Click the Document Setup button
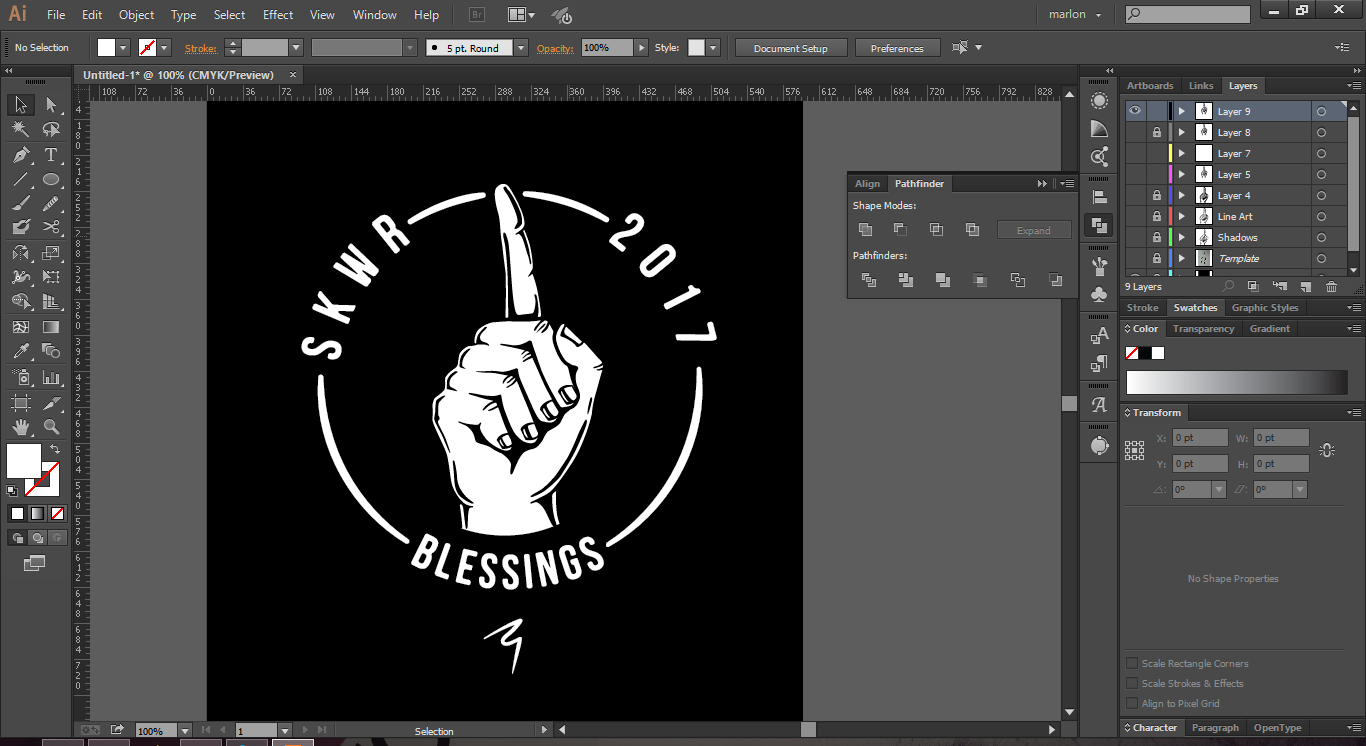 (791, 48)
